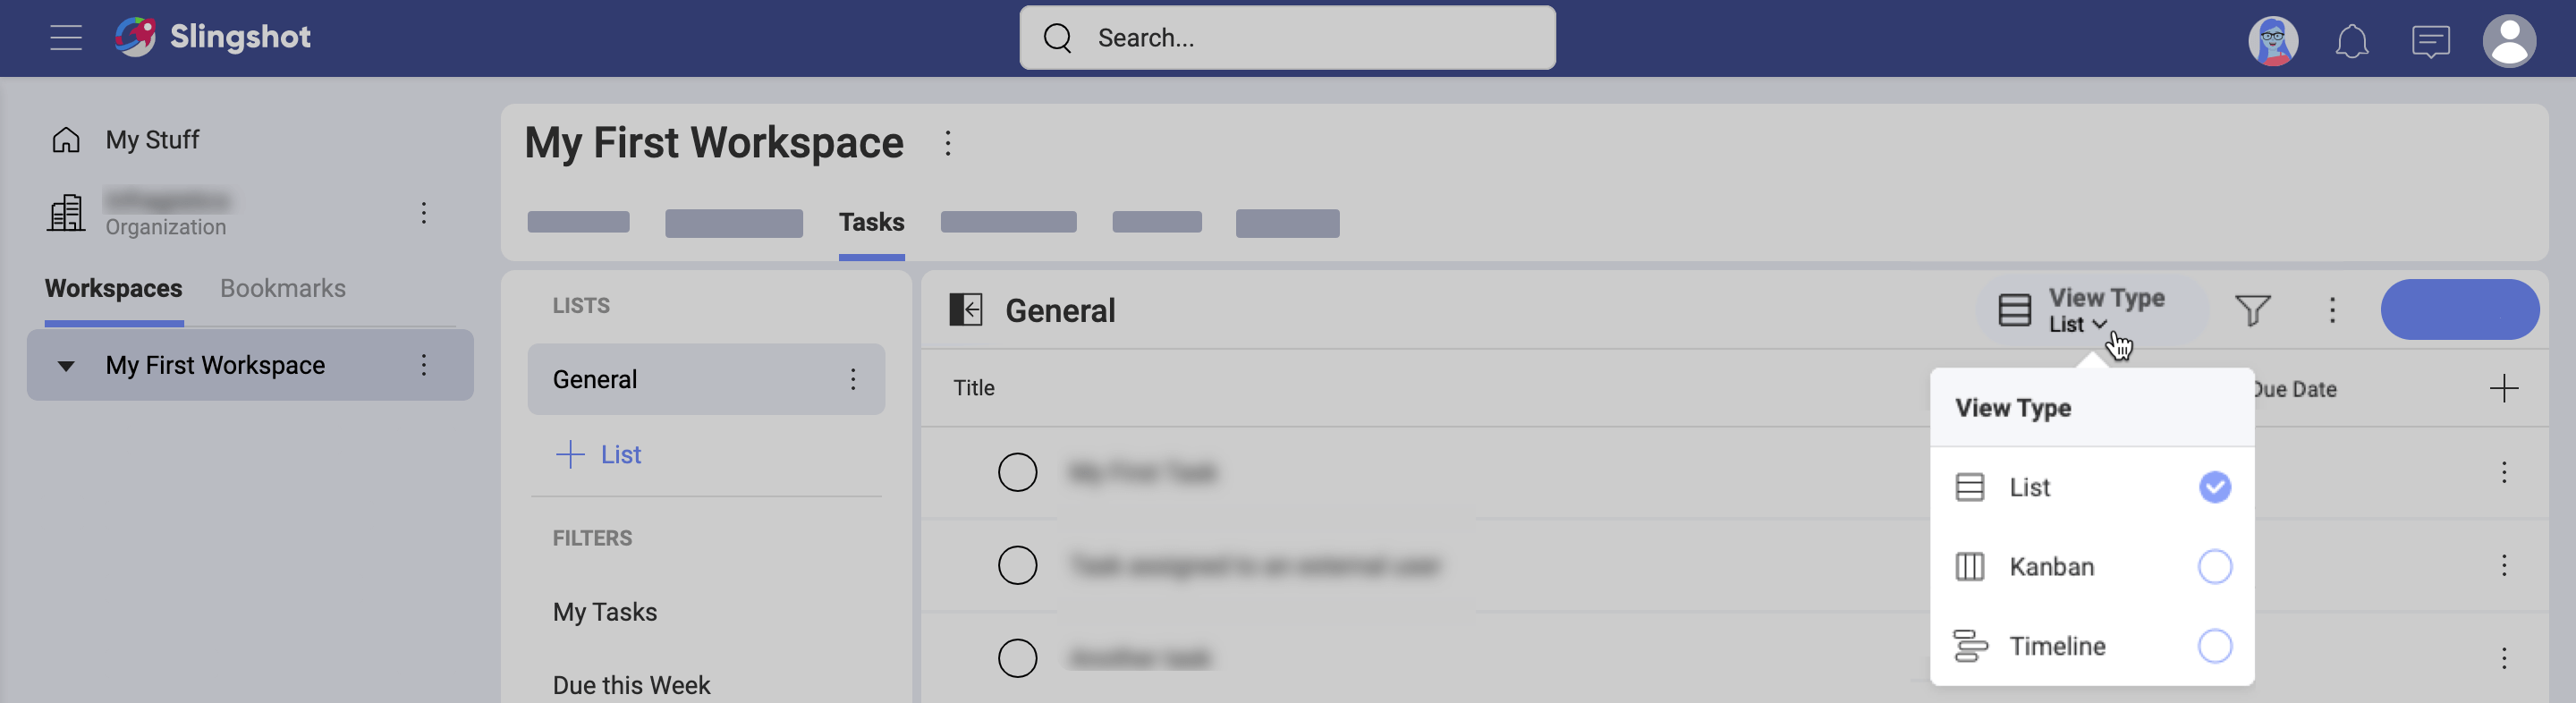Open workspace title more options menu
Image resolution: width=2576 pixels, height=703 pixels.
(x=947, y=143)
